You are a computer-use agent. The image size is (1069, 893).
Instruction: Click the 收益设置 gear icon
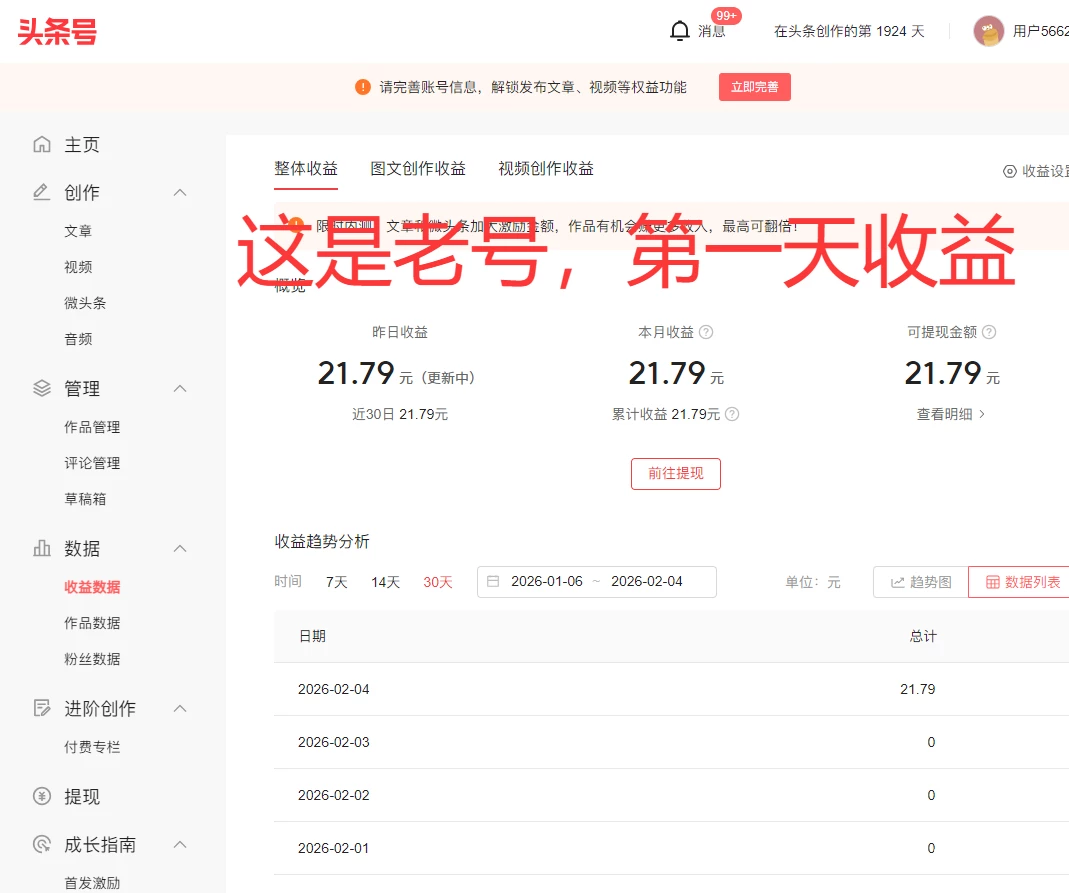coord(1010,171)
